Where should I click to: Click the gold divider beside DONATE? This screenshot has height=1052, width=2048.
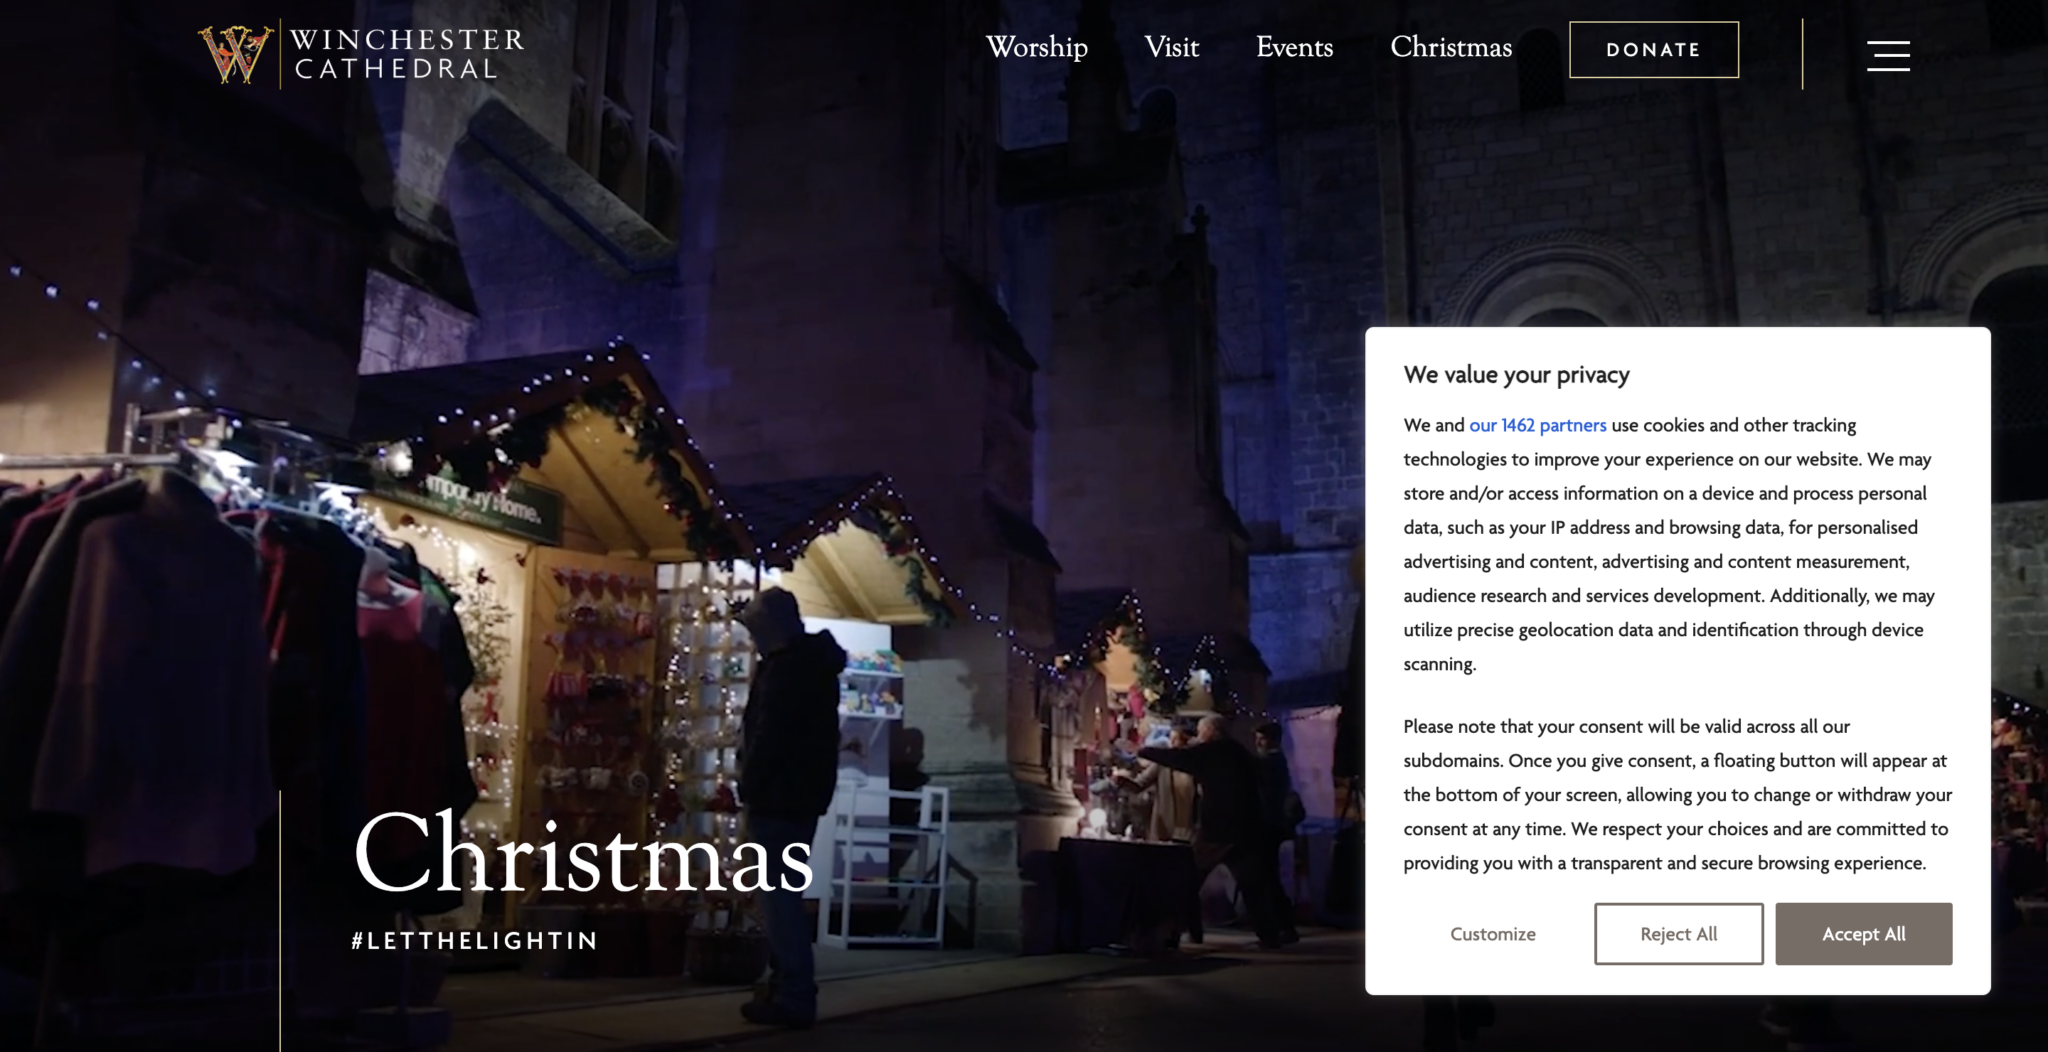click(x=1802, y=55)
